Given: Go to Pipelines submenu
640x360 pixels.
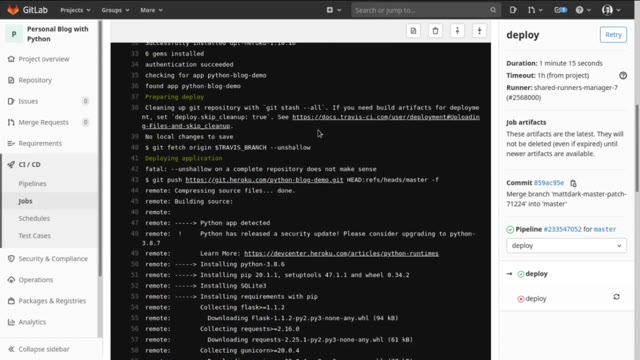Looking at the screenshot, I should [32, 184].
